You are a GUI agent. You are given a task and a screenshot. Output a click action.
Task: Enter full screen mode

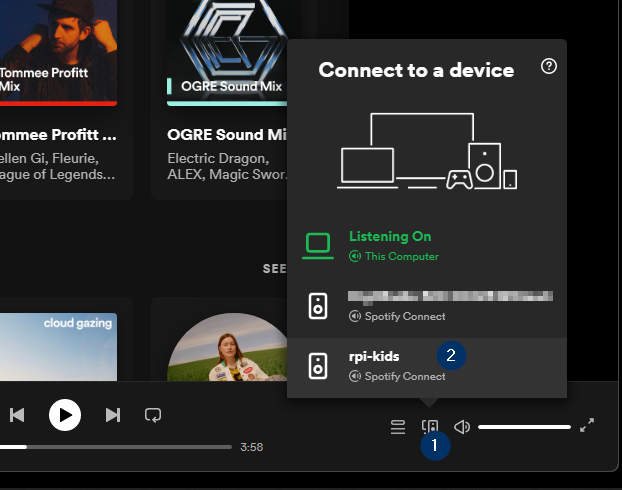click(587, 426)
